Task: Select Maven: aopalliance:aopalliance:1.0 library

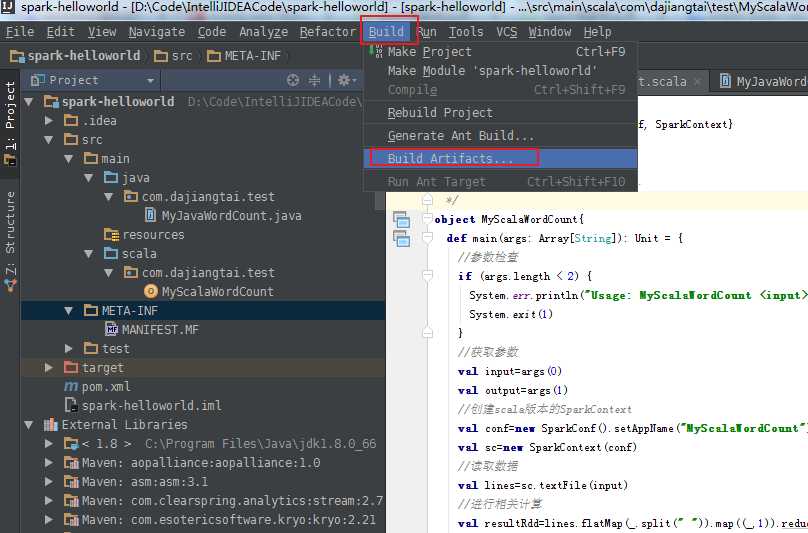Action: [201, 463]
